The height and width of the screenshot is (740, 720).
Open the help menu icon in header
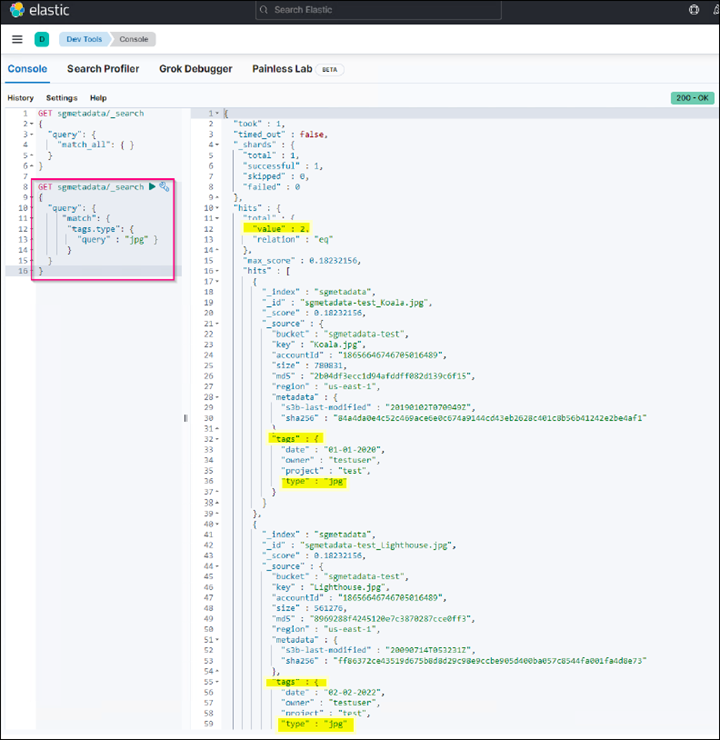coord(694,10)
